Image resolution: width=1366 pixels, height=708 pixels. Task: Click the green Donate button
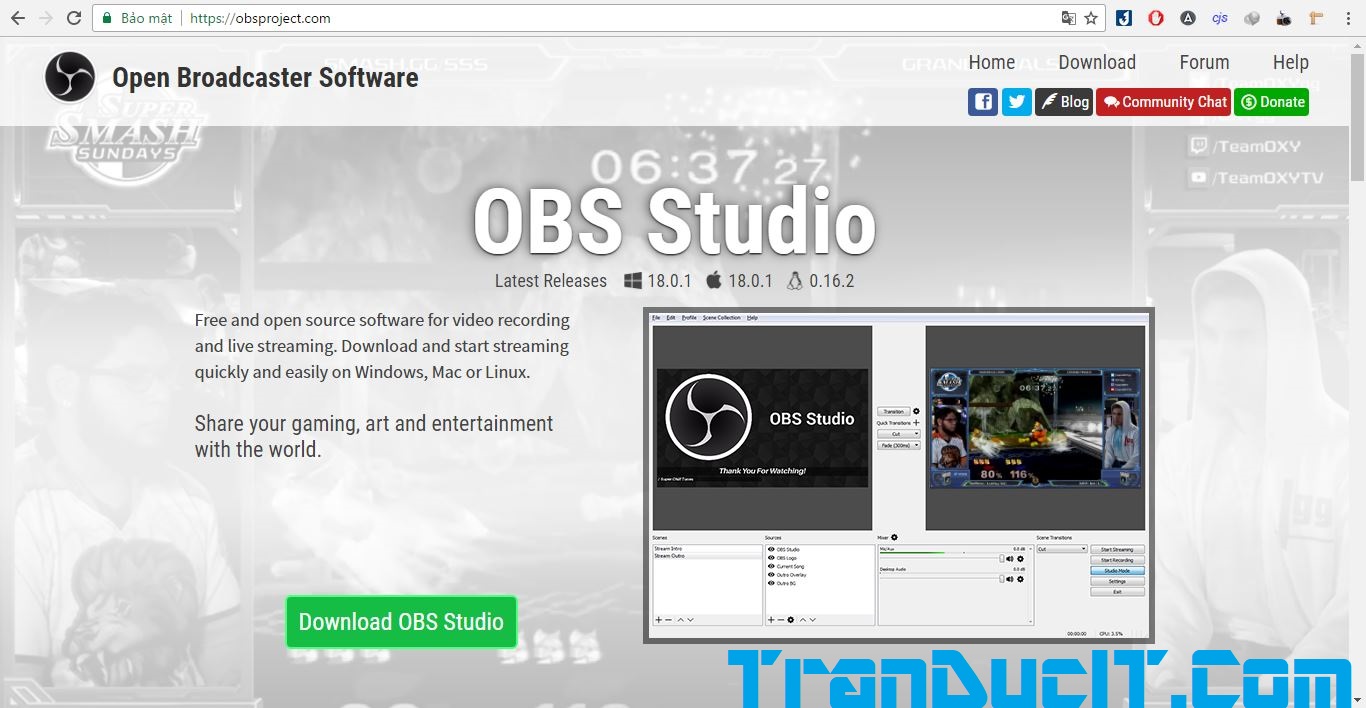coord(1271,102)
